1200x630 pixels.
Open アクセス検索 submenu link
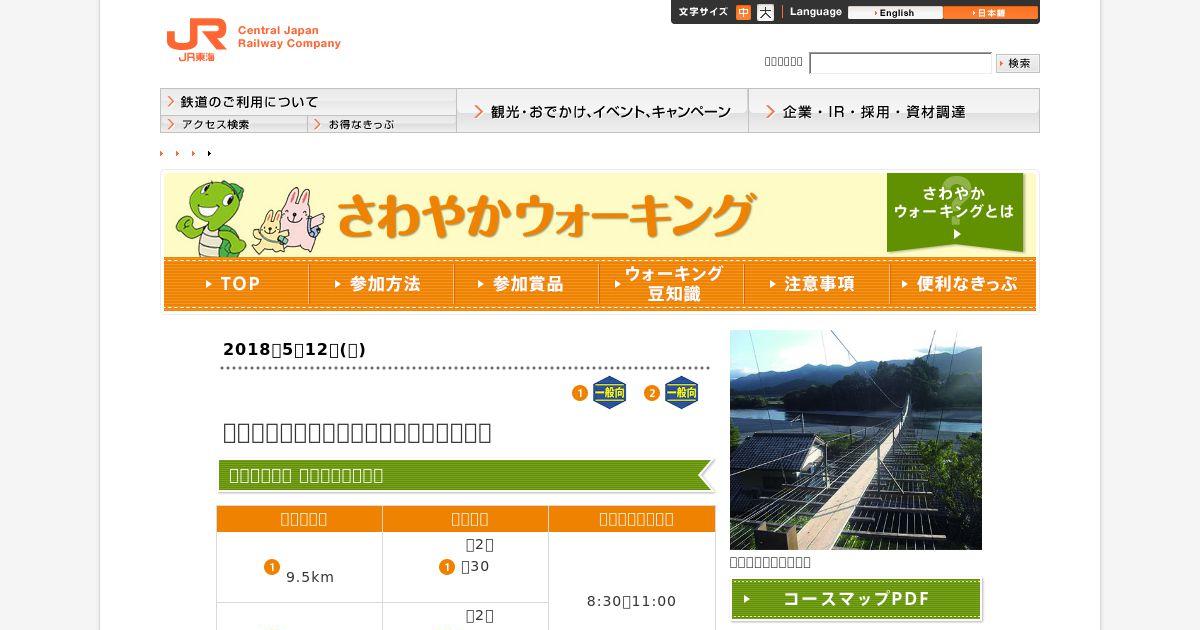click(x=234, y=124)
